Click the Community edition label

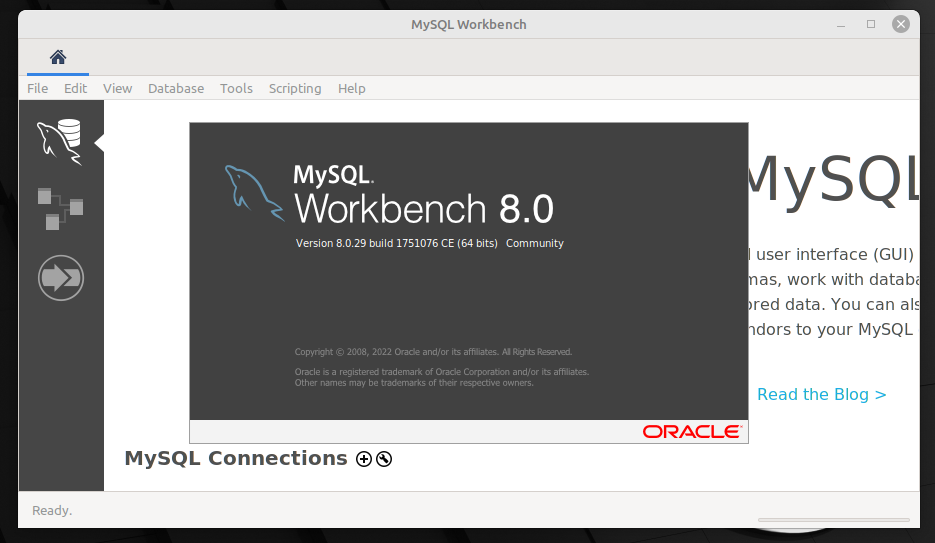tap(535, 243)
